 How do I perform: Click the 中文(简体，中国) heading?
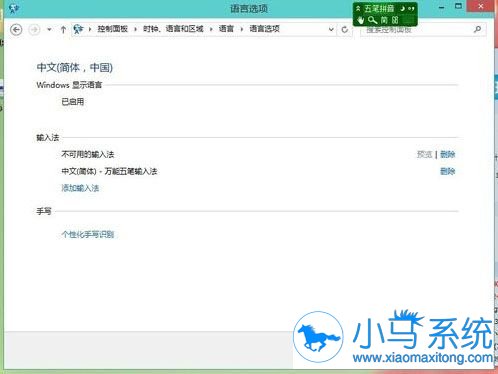coord(75,68)
